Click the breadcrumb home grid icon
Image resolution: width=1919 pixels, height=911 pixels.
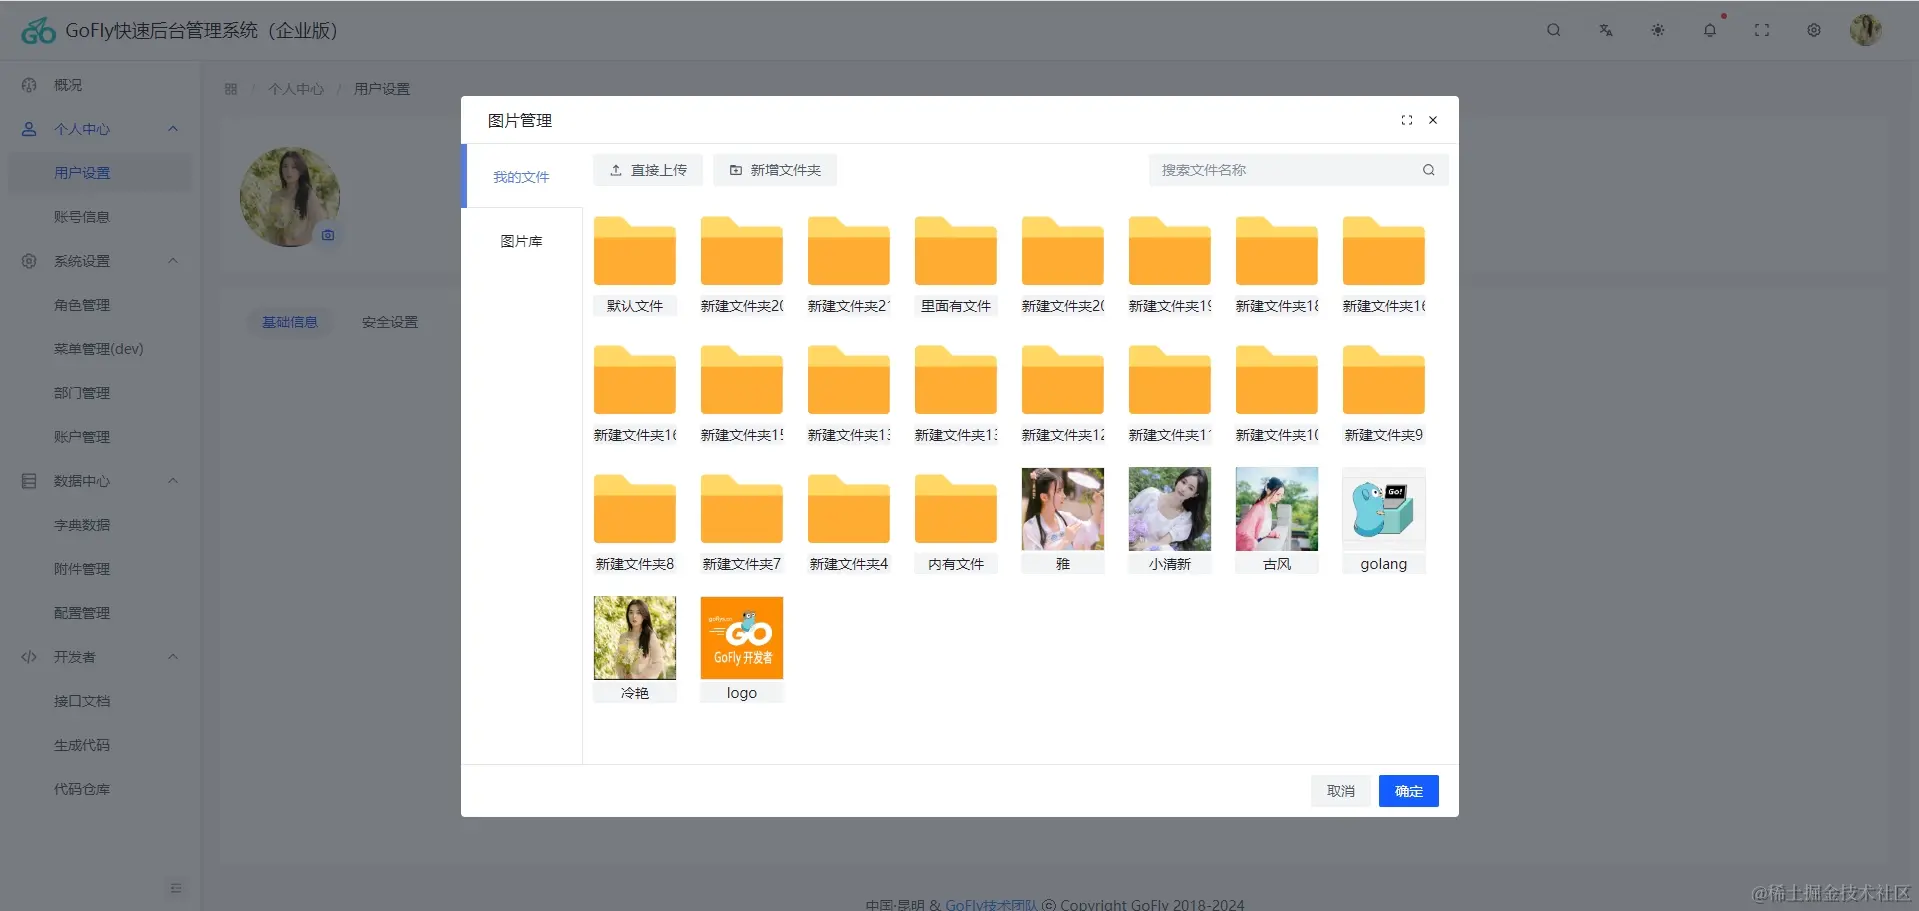[x=231, y=89]
